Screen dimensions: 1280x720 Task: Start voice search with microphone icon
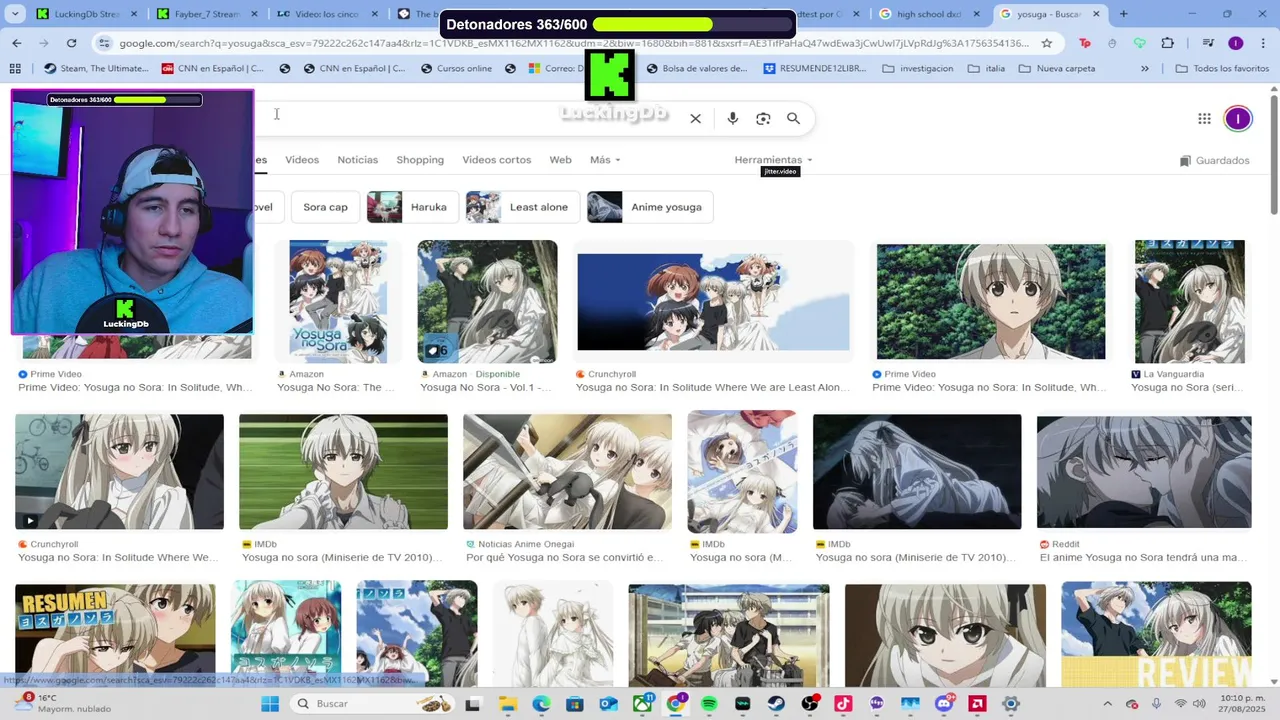(732, 119)
